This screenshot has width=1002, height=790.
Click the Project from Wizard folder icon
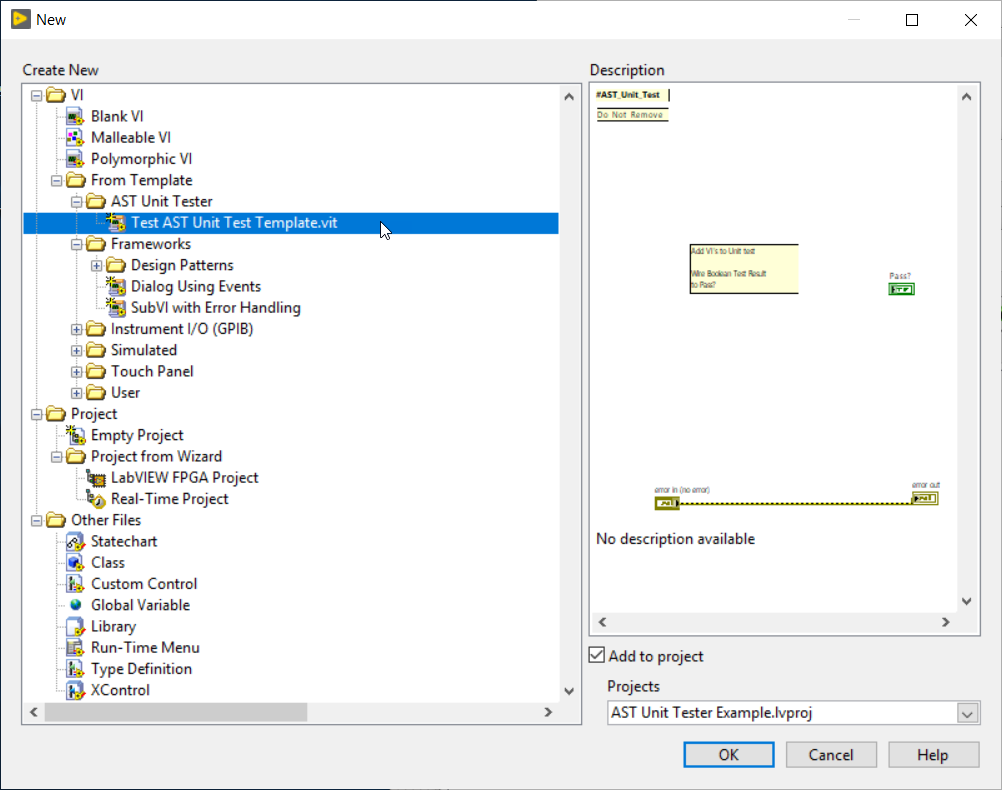click(x=75, y=456)
